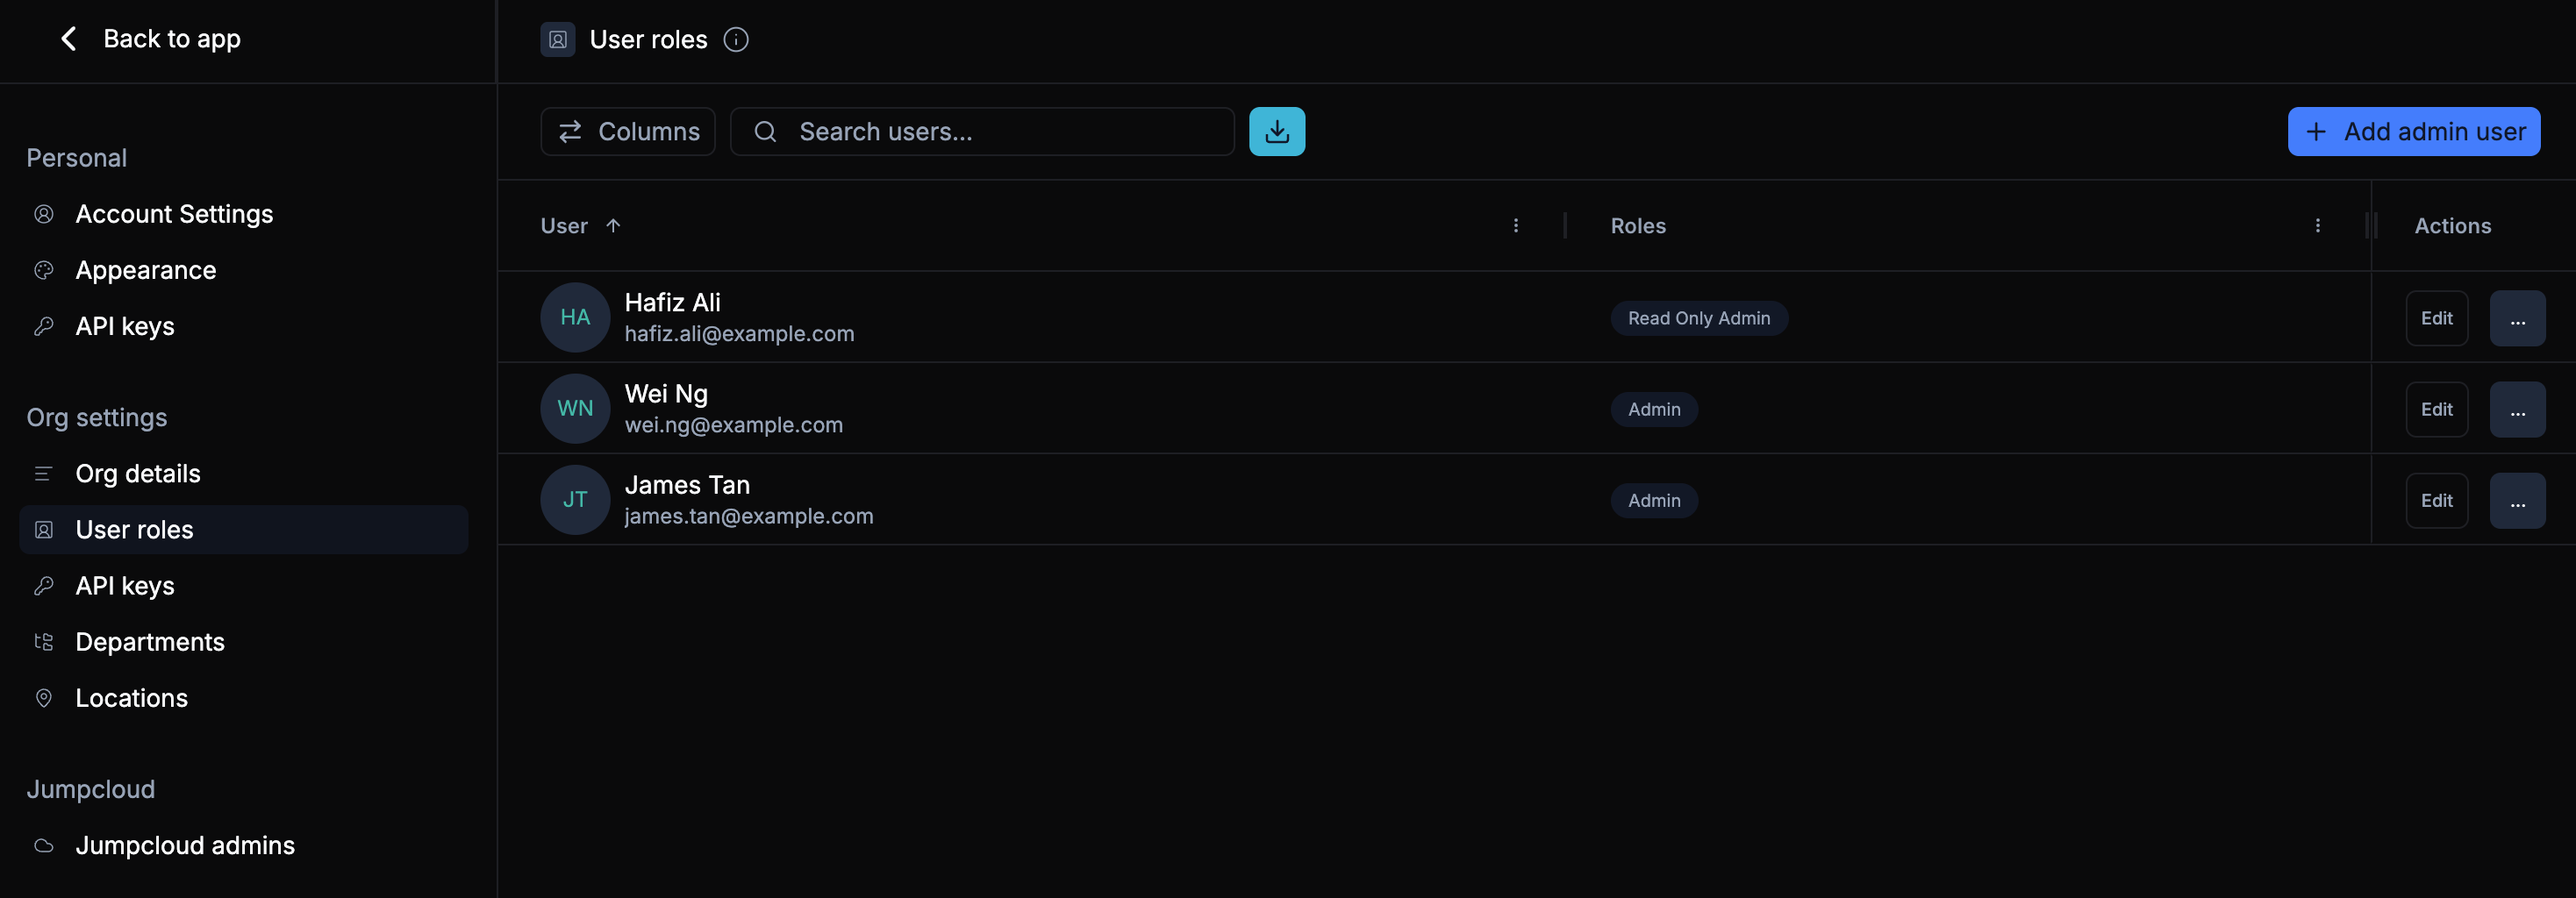Open the Roles column options menu
This screenshot has width=2576, height=898.
point(2317,226)
